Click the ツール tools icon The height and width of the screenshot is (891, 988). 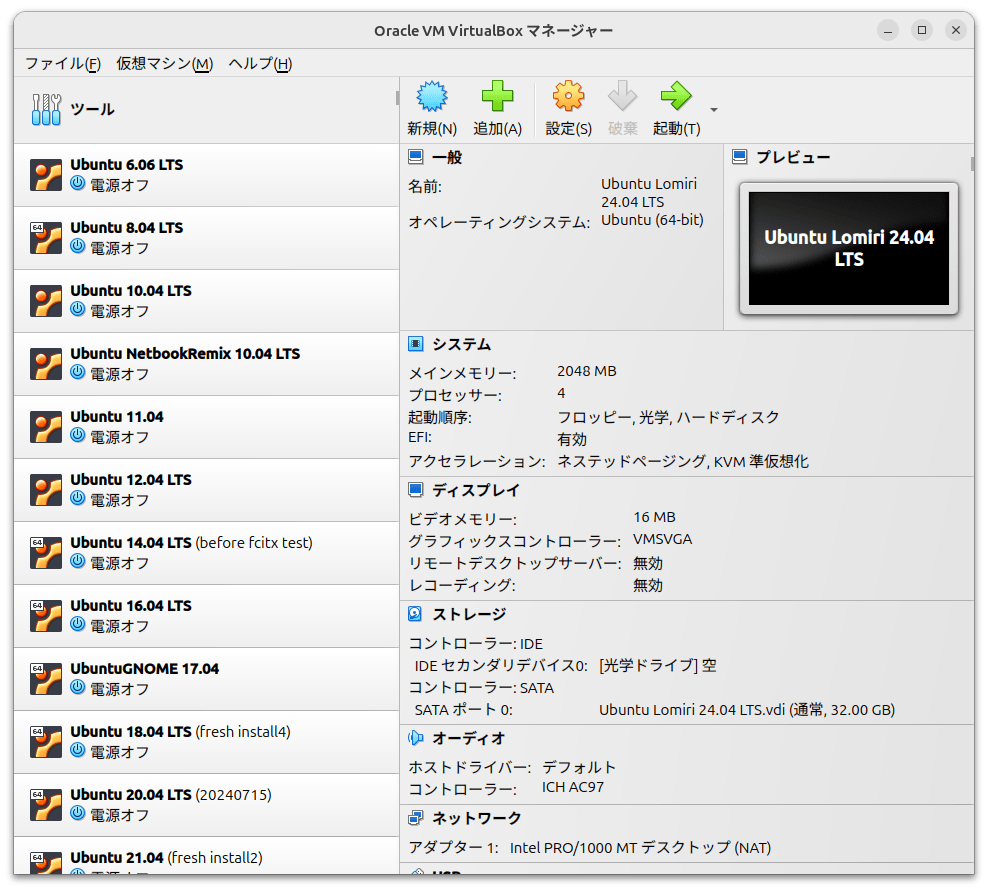[x=46, y=109]
